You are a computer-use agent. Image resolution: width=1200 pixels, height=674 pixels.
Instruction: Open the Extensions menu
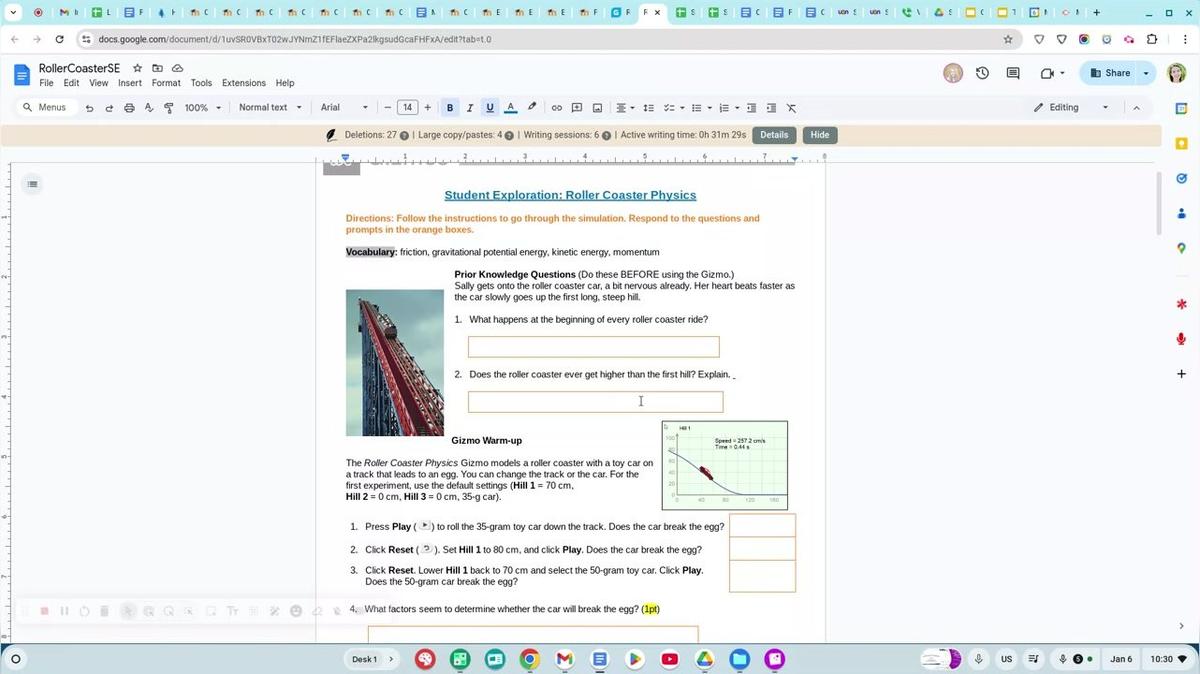point(244,83)
